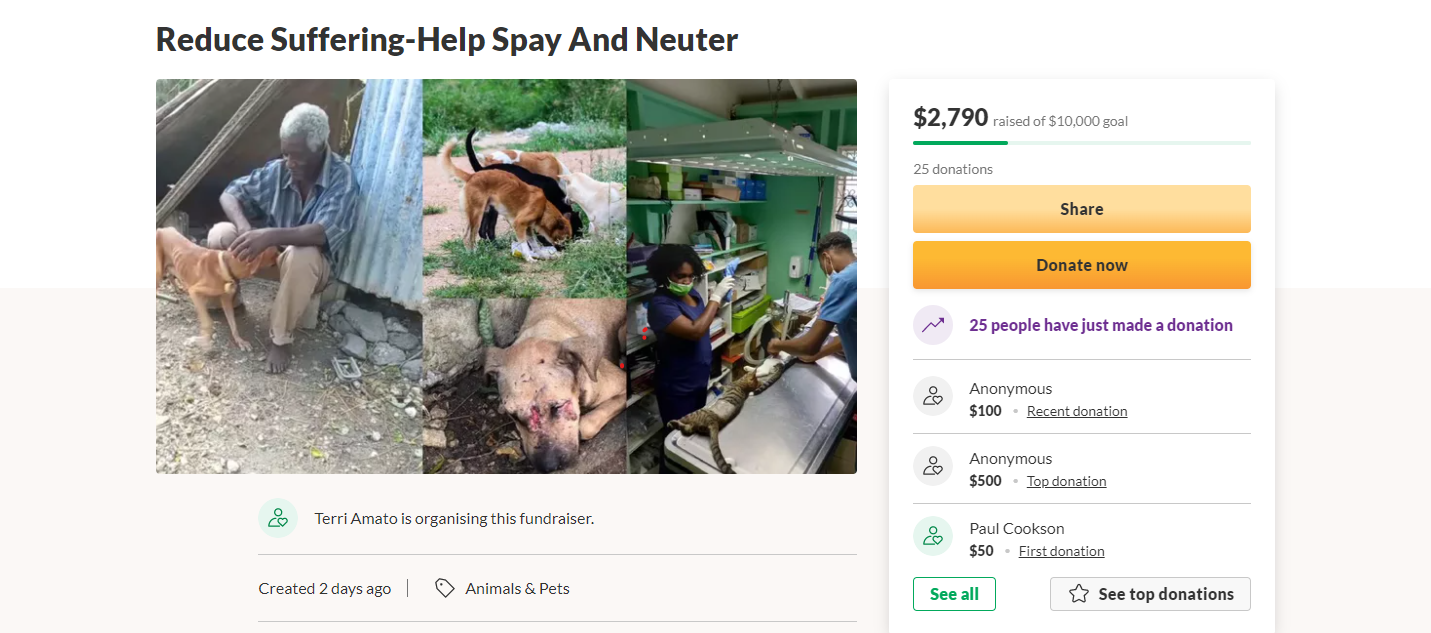This screenshot has height=633, width=1431.
Task: Open the Animals & Pets category link
Action: click(x=517, y=588)
